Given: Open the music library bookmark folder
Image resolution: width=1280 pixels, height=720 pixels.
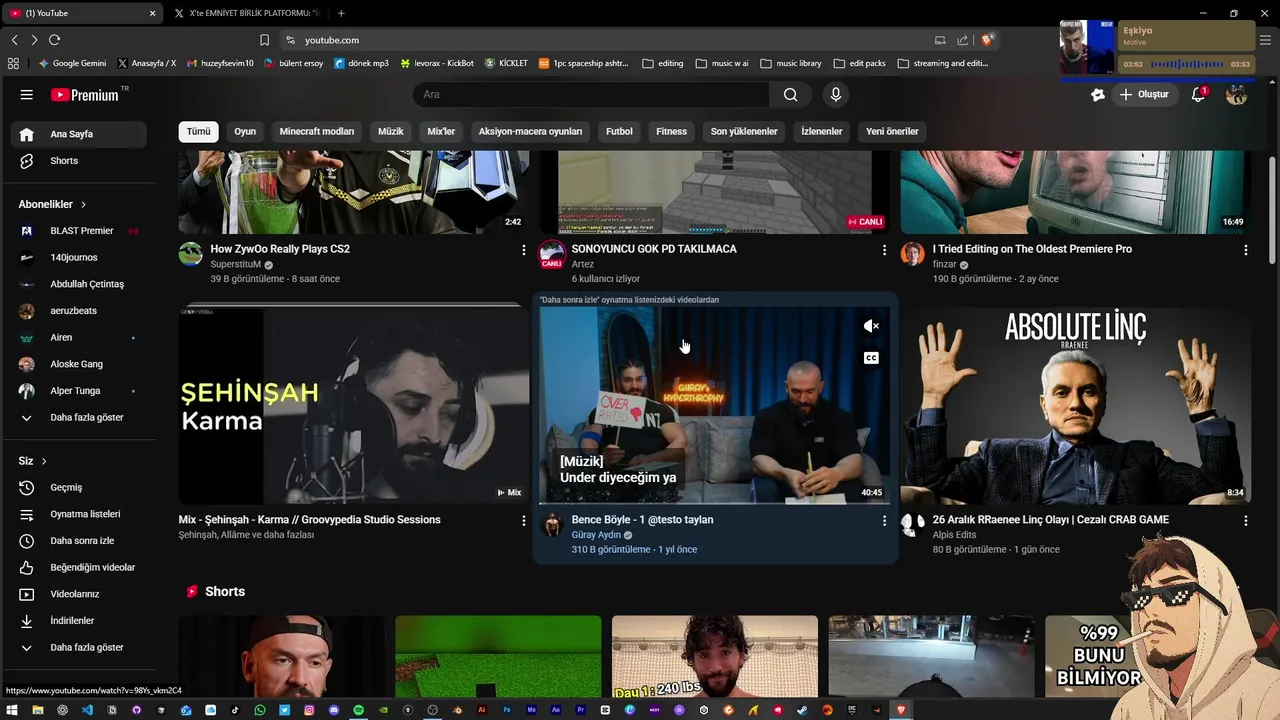Looking at the screenshot, I should pos(791,63).
